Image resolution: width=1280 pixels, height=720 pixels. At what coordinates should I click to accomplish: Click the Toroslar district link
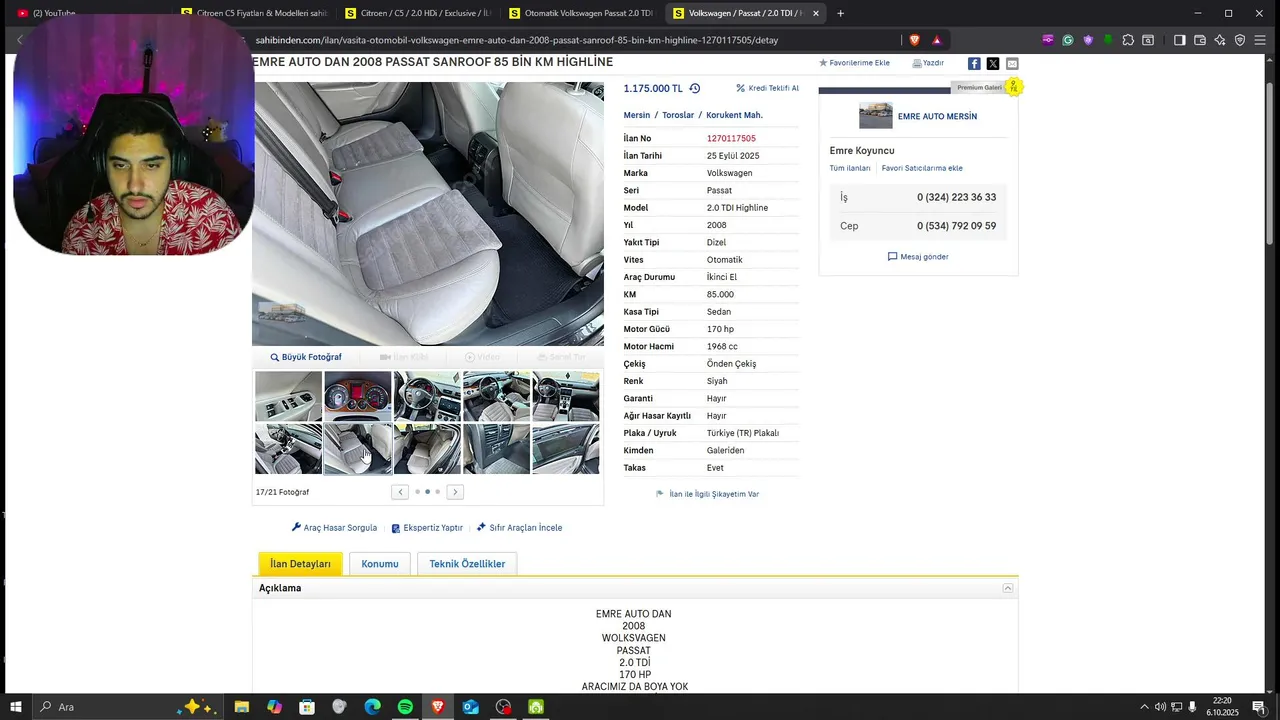[x=678, y=115]
